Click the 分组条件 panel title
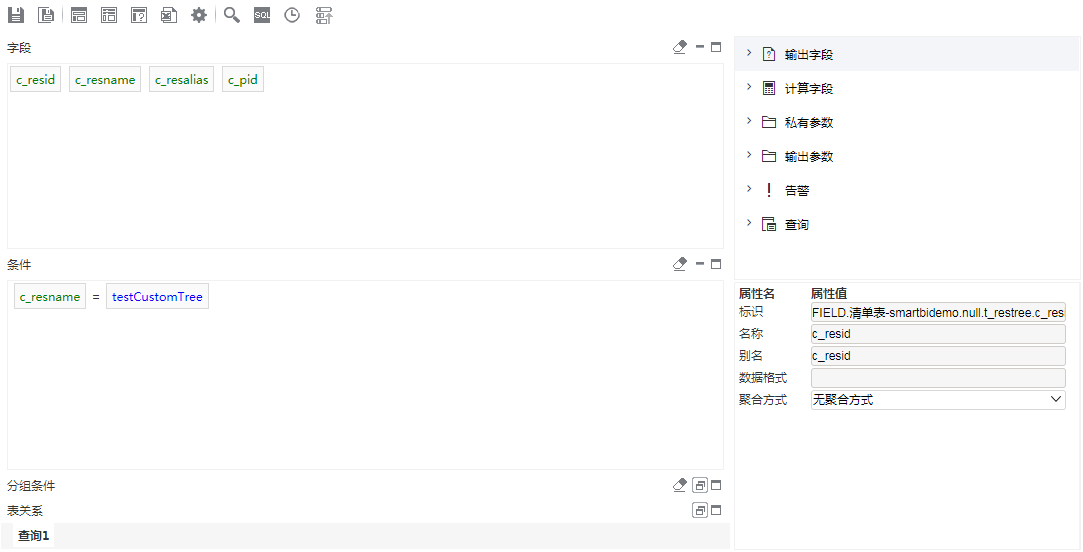This screenshot has height=552, width=1083. (31, 486)
